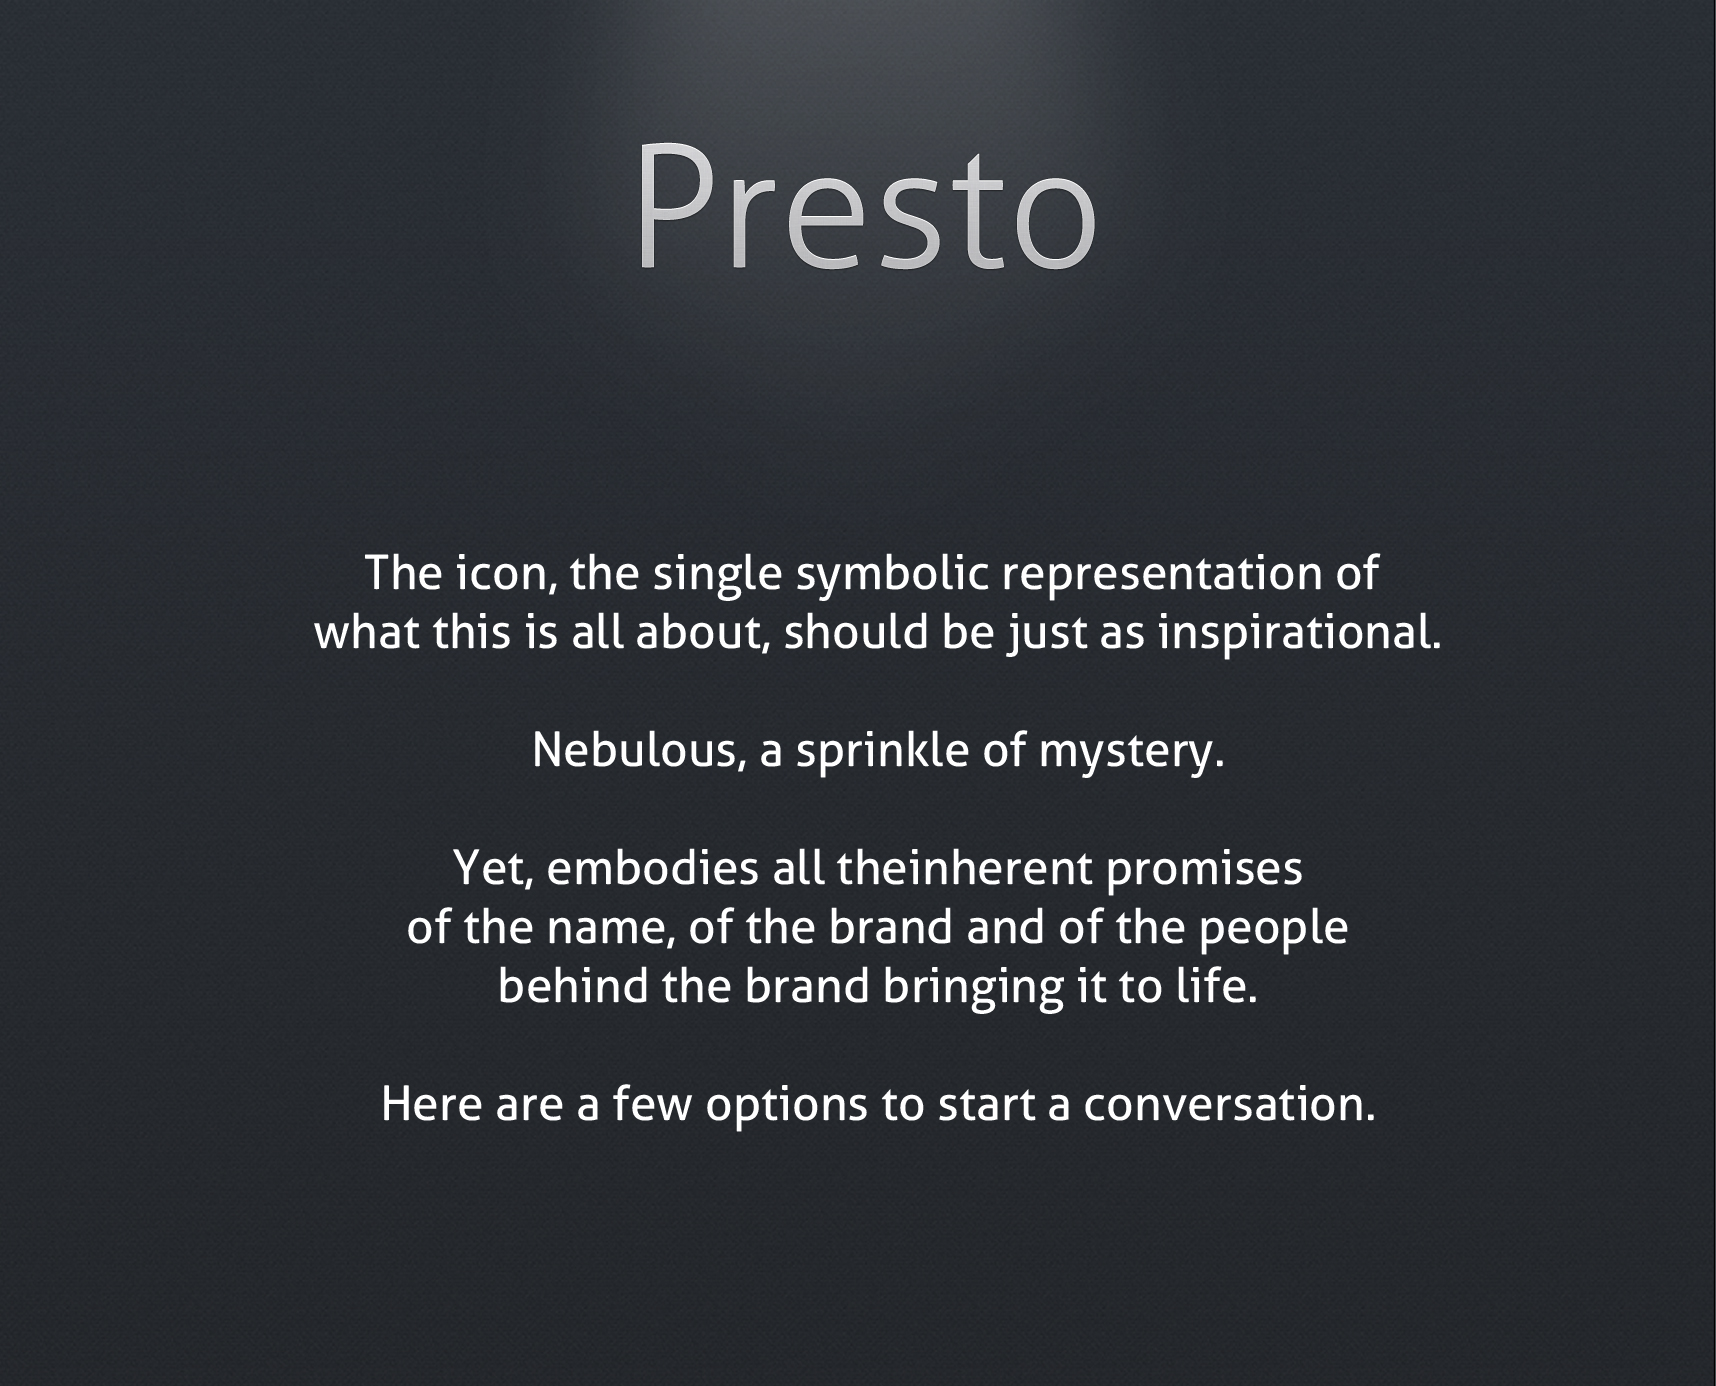1716x1386 pixels.
Task: Click the word "promises"
Action: pyautogui.click(x=1204, y=870)
